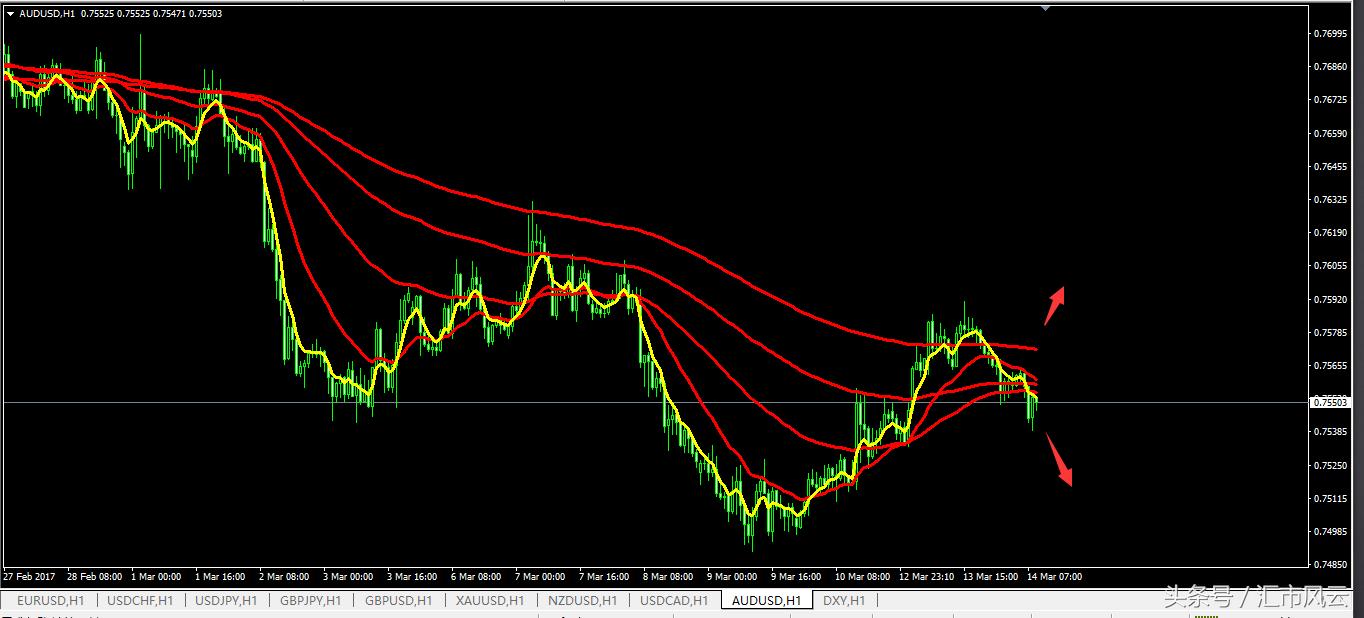Click the 0.76860 price scale label
Viewport: 1364px width, 618px height.
pos(1329,66)
